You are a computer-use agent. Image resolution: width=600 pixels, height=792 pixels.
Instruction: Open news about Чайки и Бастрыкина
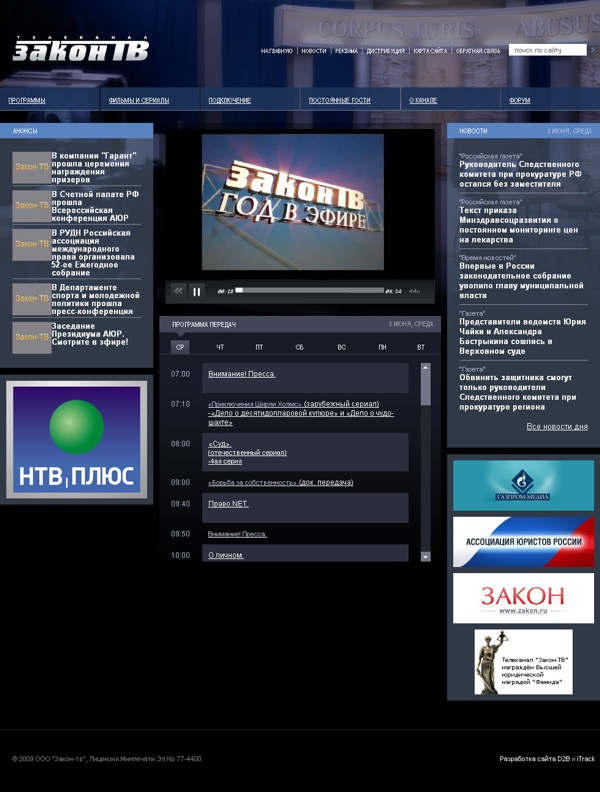522,336
